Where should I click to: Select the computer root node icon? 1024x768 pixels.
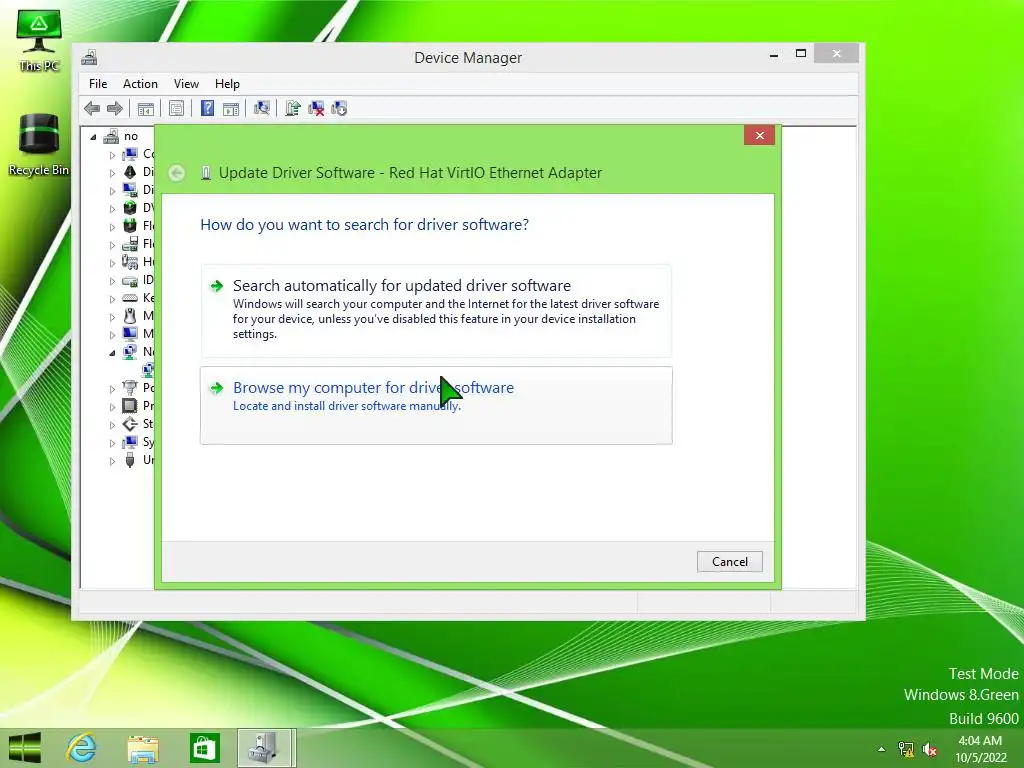click(x=112, y=136)
